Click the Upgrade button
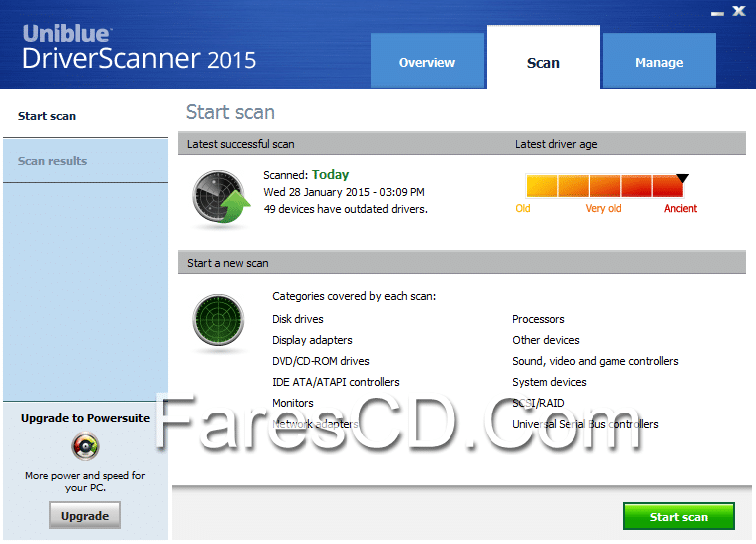Image resolution: width=756 pixels, height=544 pixels. [85, 516]
